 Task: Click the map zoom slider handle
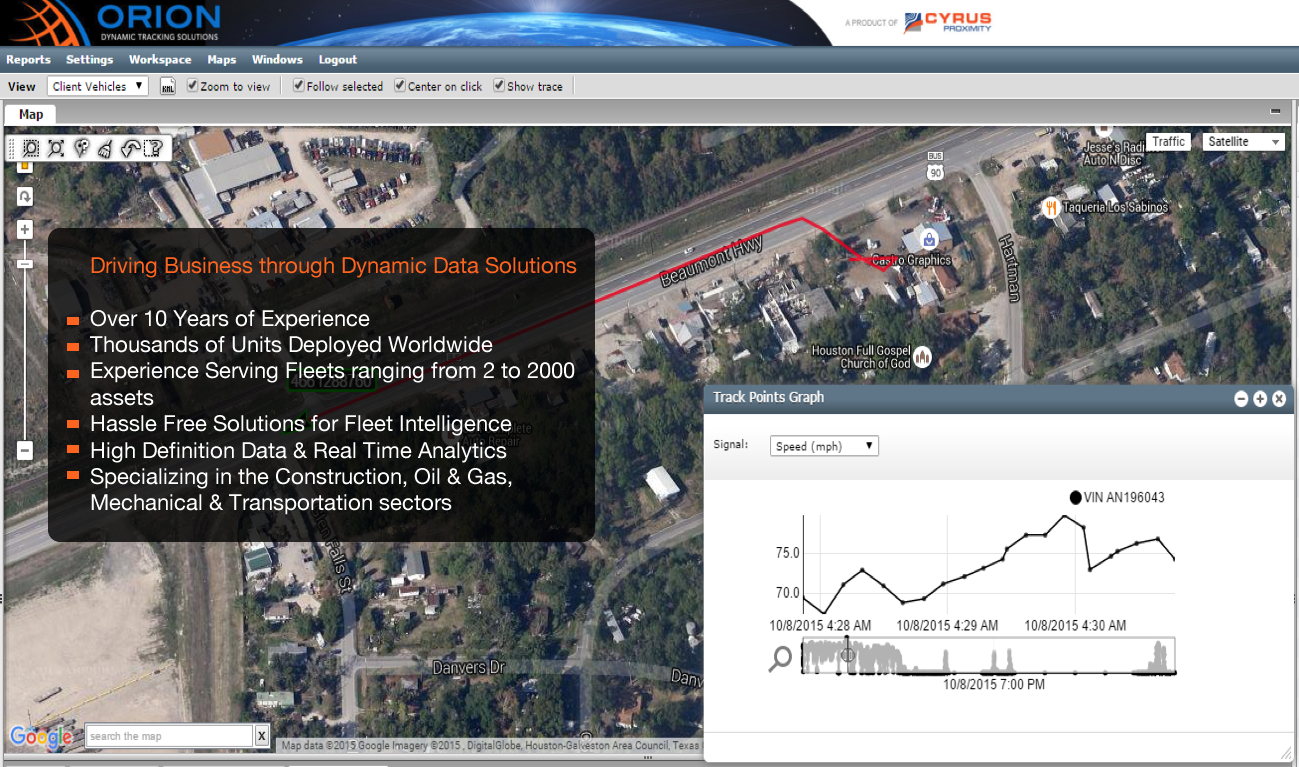pyautogui.click(x=25, y=264)
